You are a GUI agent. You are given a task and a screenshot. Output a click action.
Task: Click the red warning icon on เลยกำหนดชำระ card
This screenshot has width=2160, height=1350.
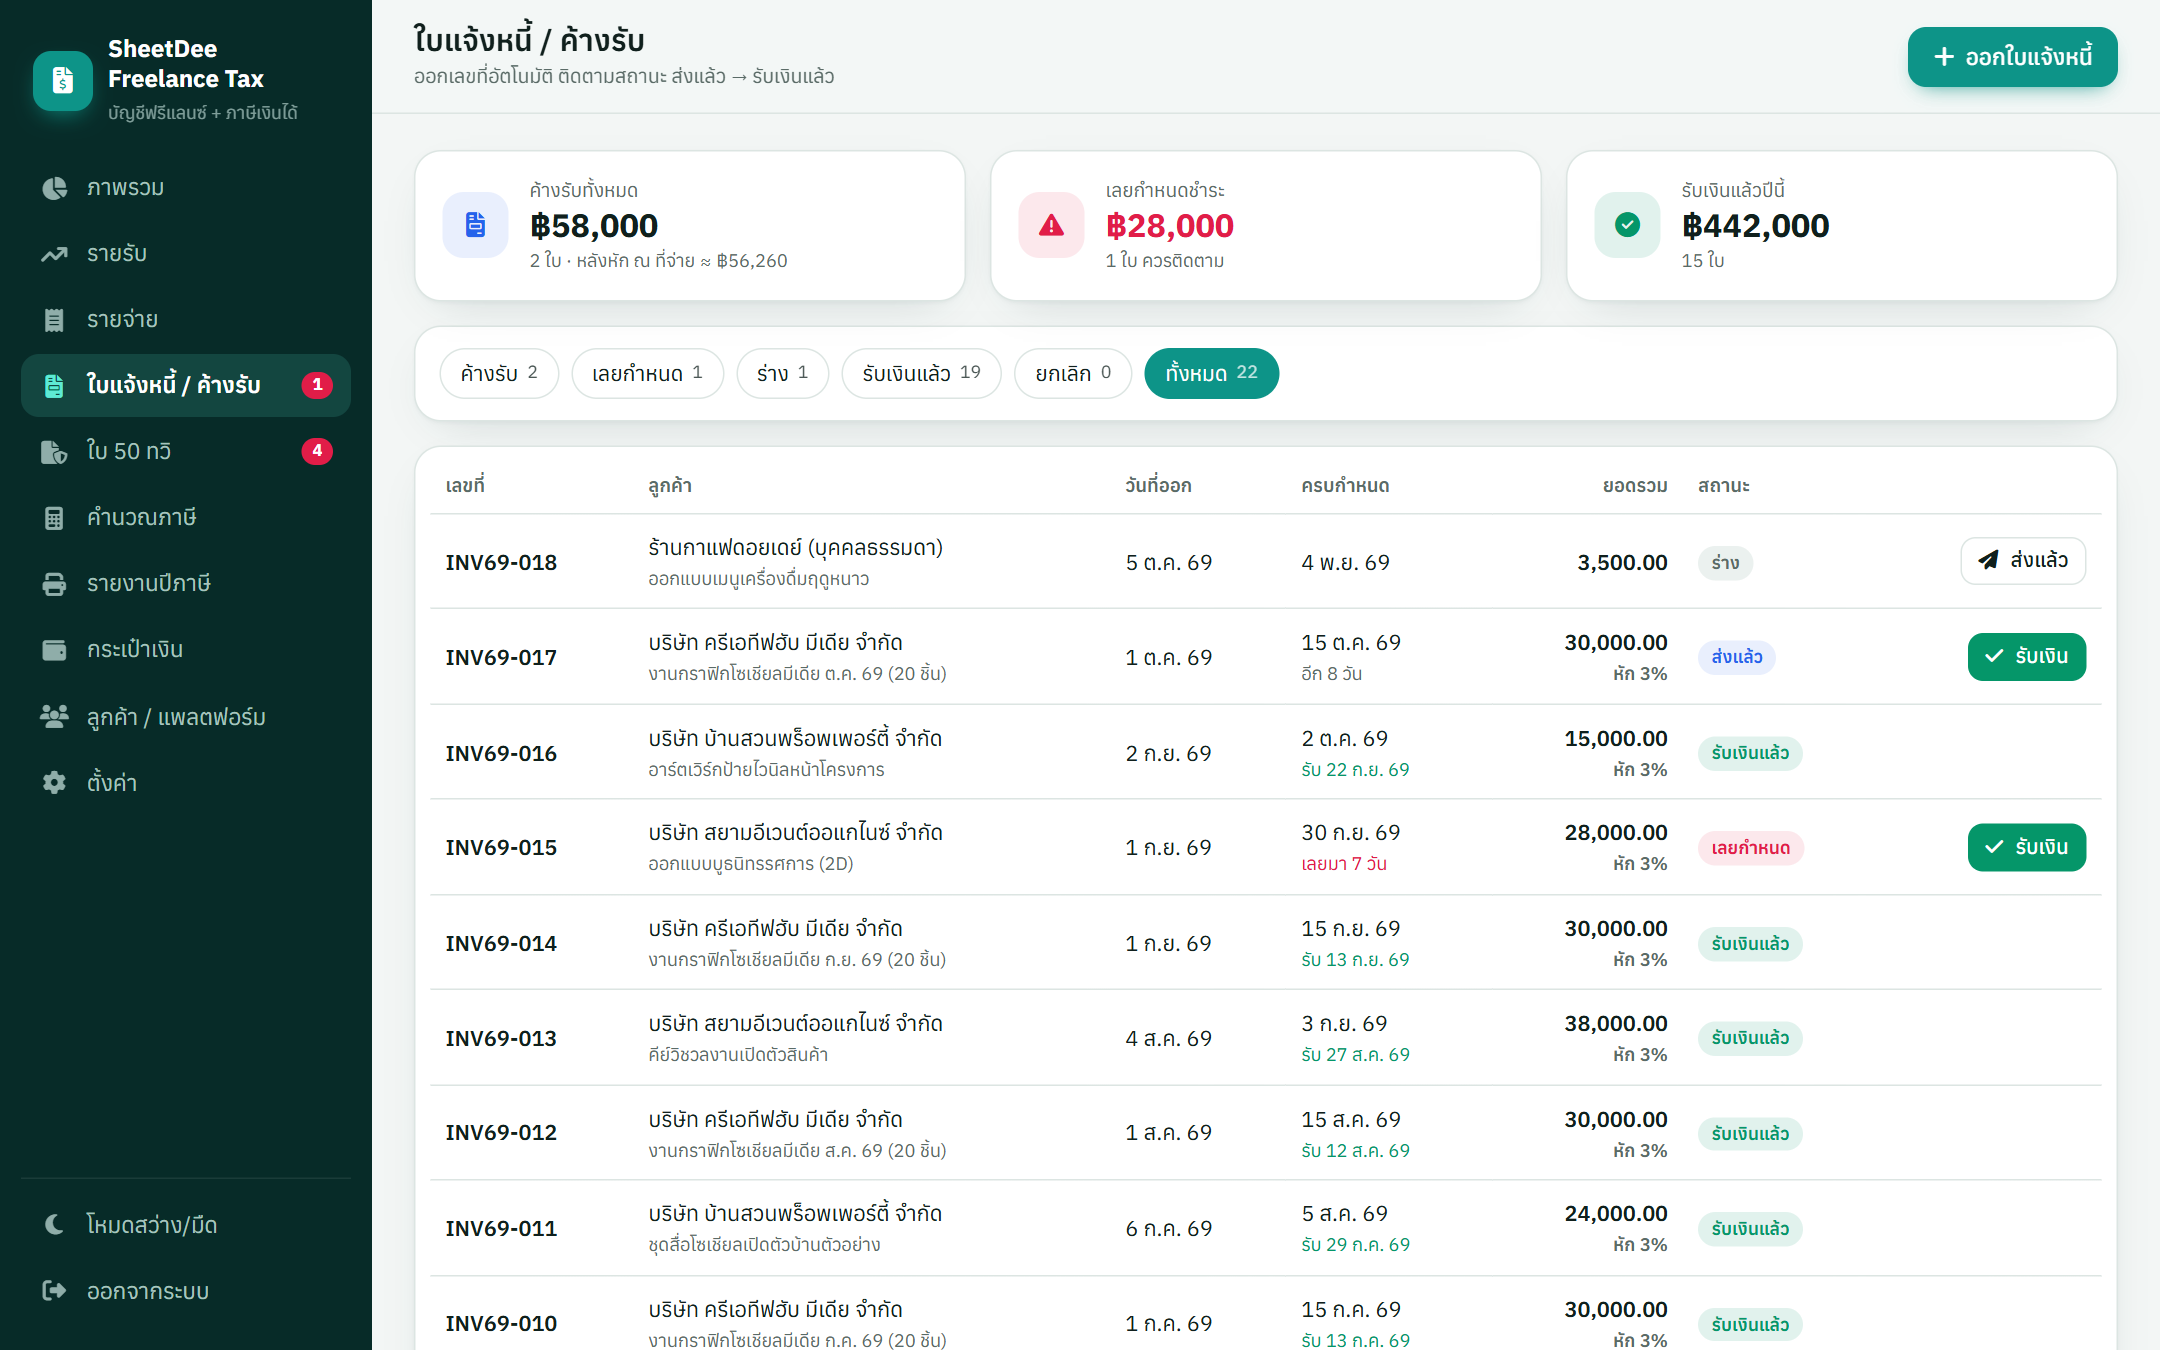pyautogui.click(x=1052, y=225)
